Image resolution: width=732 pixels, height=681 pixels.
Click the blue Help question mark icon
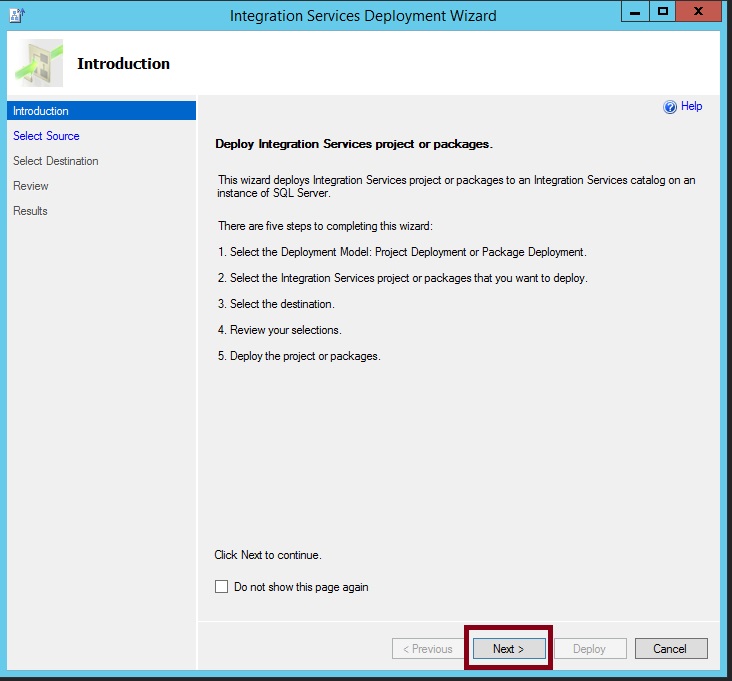pyautogui.click(x=669, y=107)
